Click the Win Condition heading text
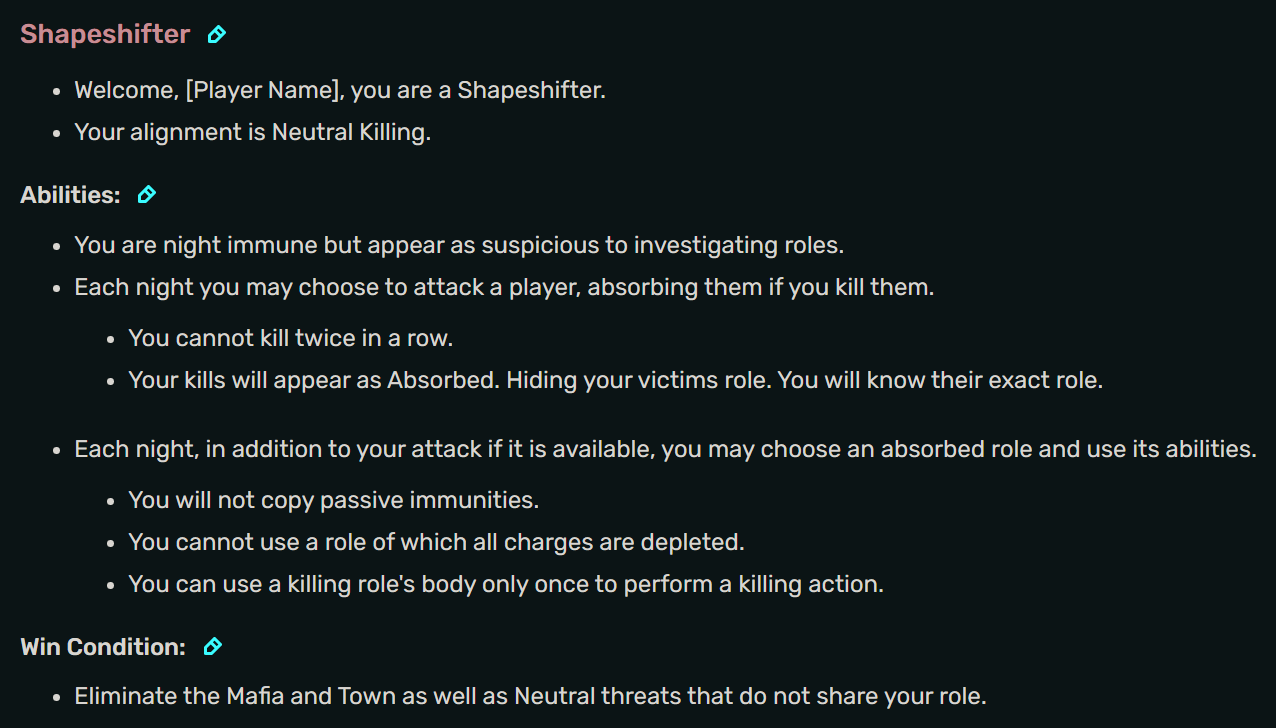The image size is (1276, 728). click(x=103, y=647)
